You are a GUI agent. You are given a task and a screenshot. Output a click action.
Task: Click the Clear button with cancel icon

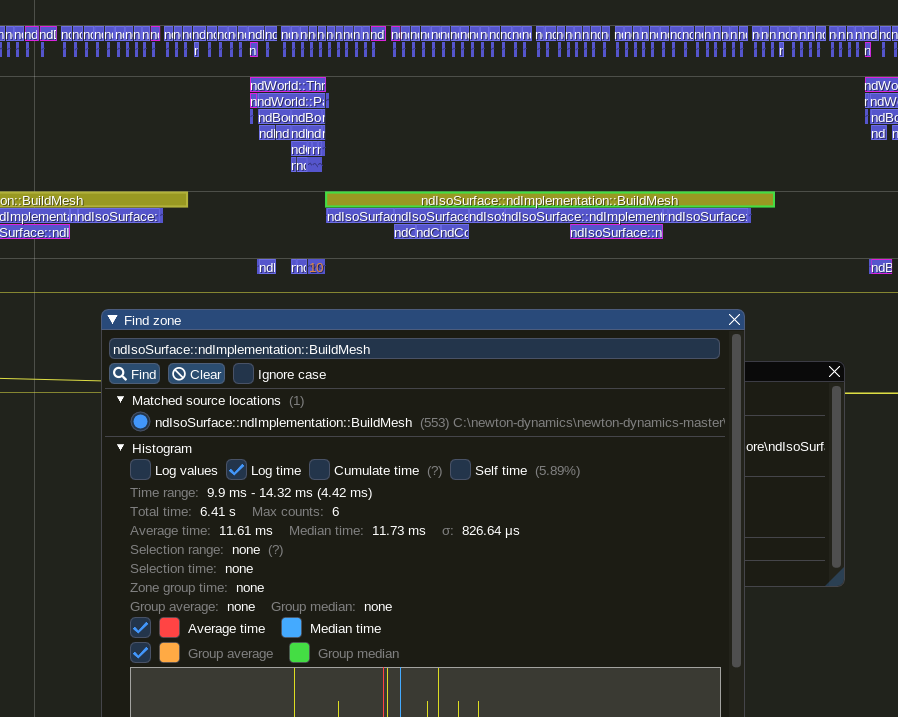196,374
